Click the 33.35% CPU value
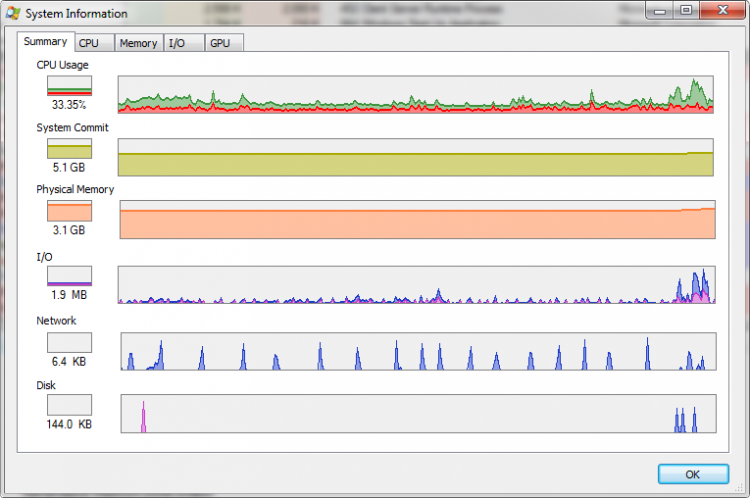 click(69, 105)
